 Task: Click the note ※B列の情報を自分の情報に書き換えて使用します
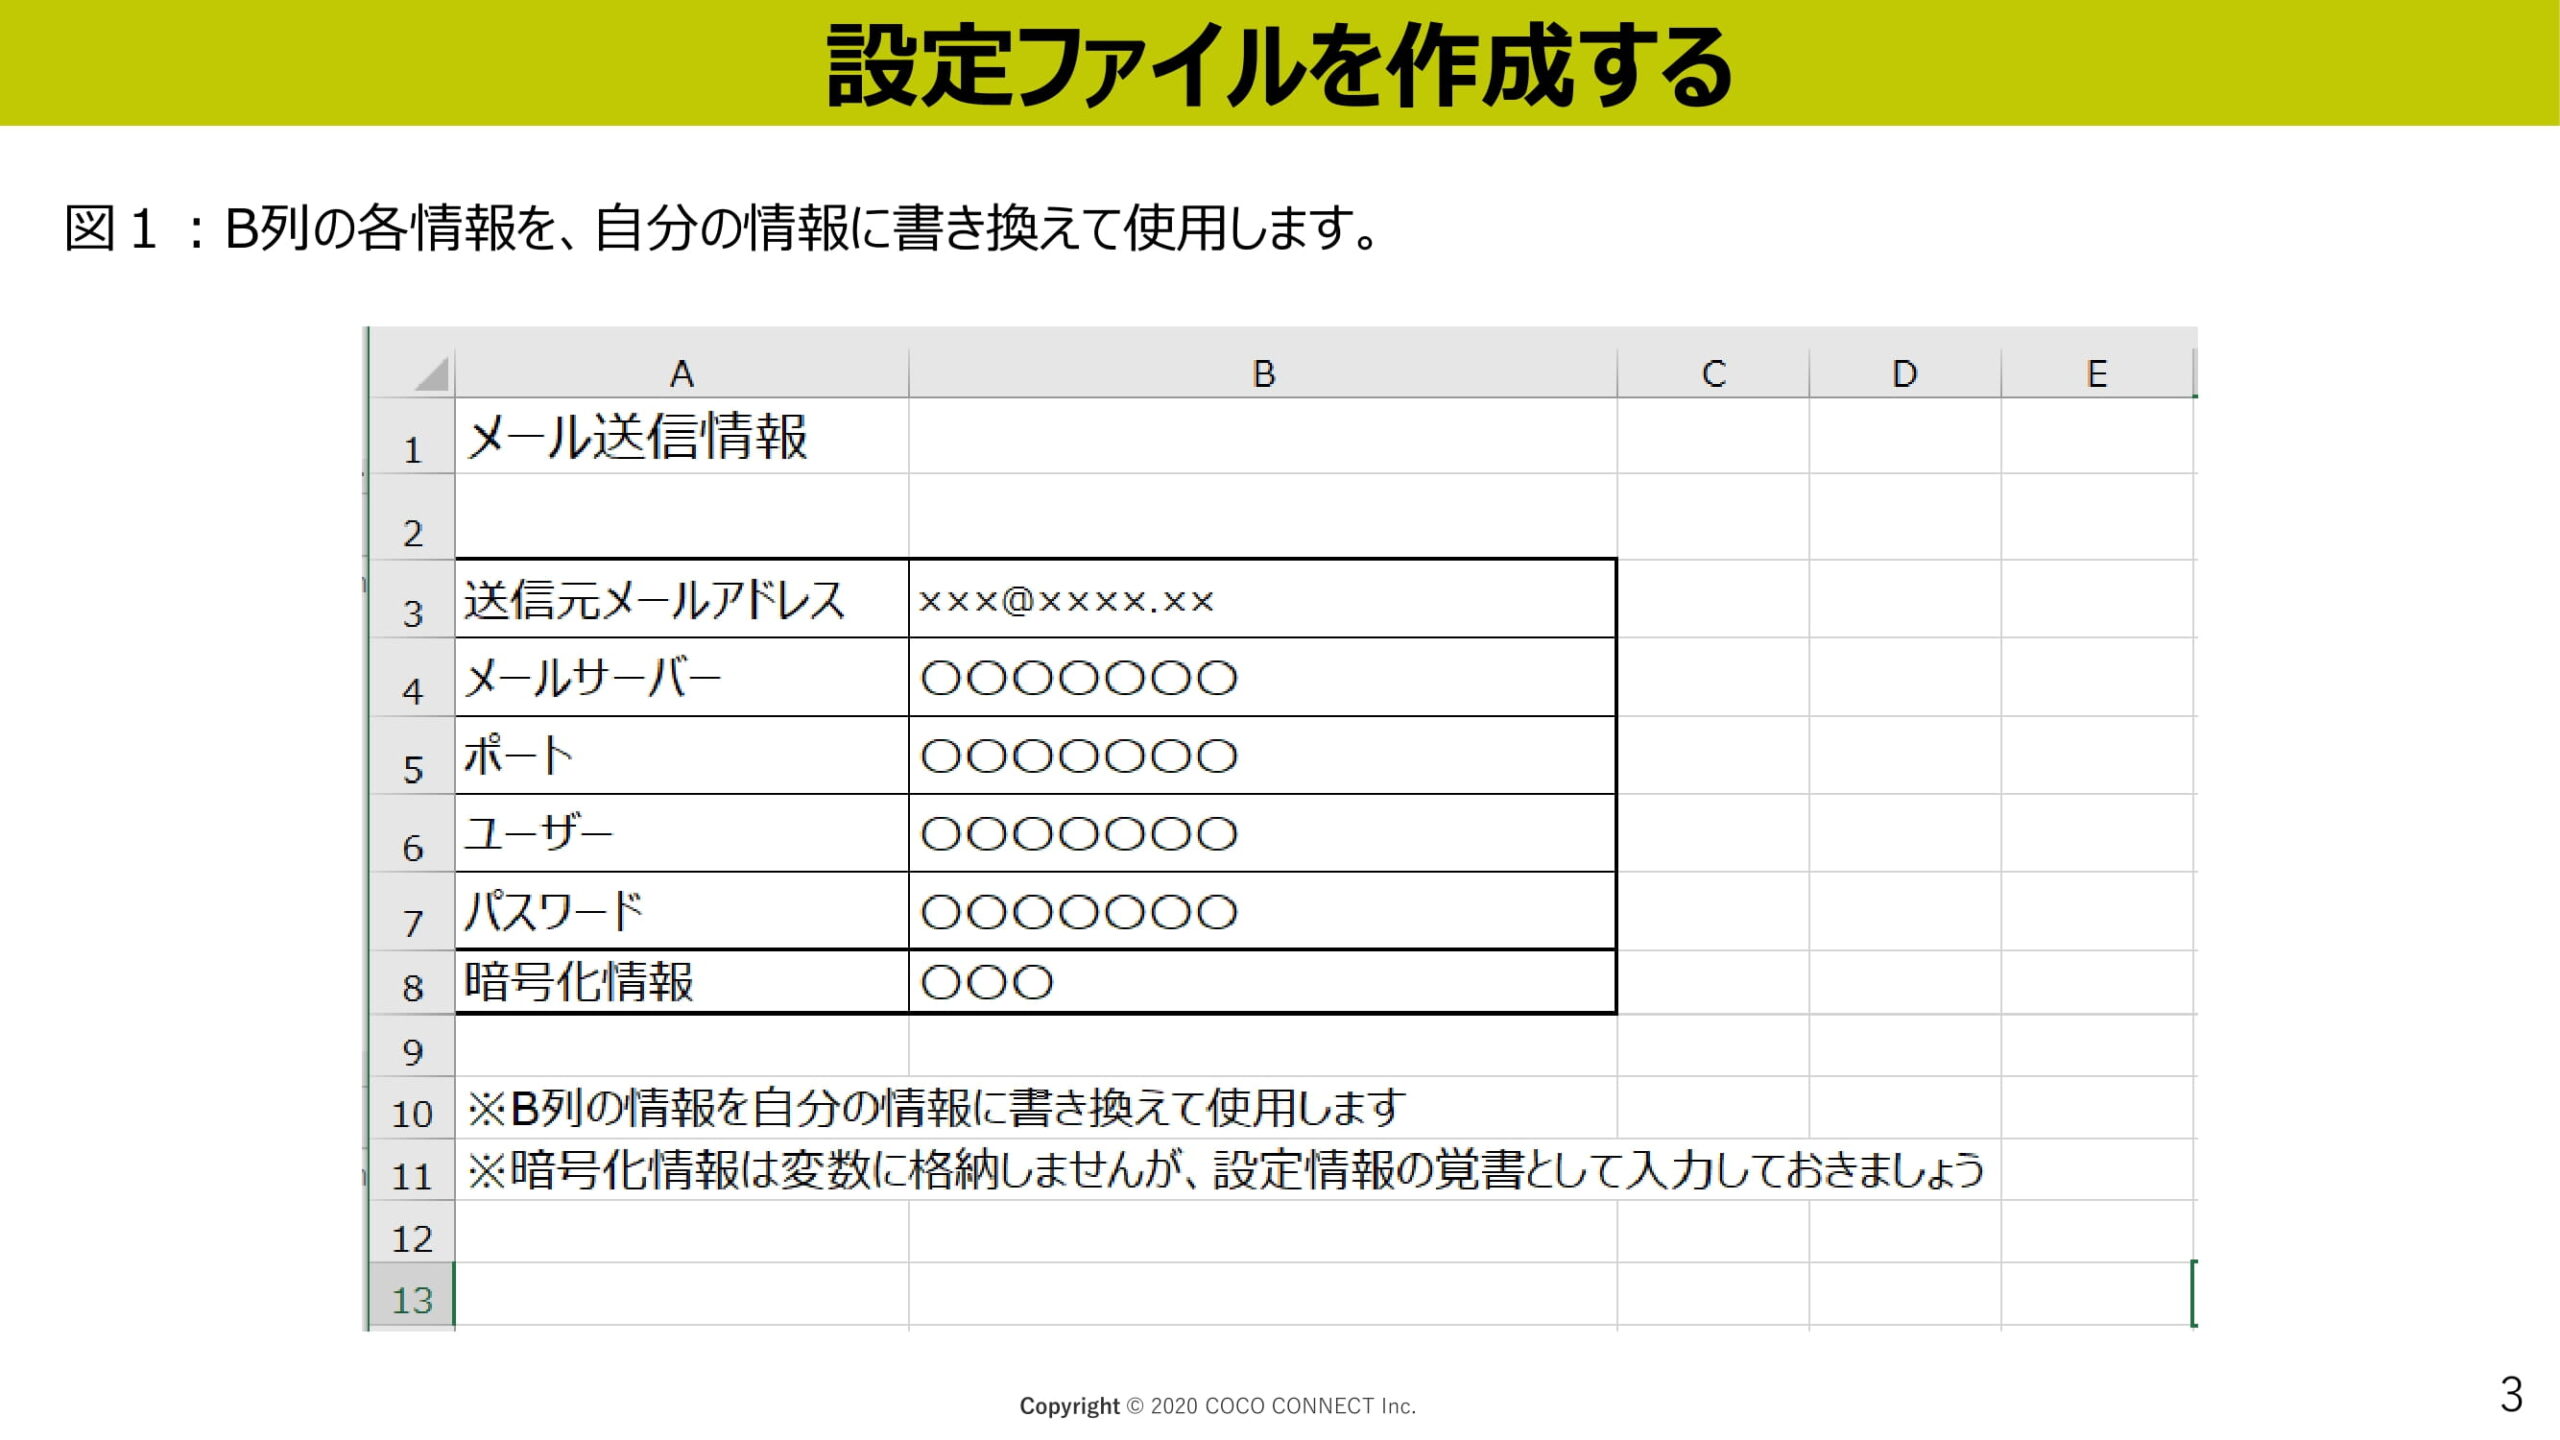936,1108
